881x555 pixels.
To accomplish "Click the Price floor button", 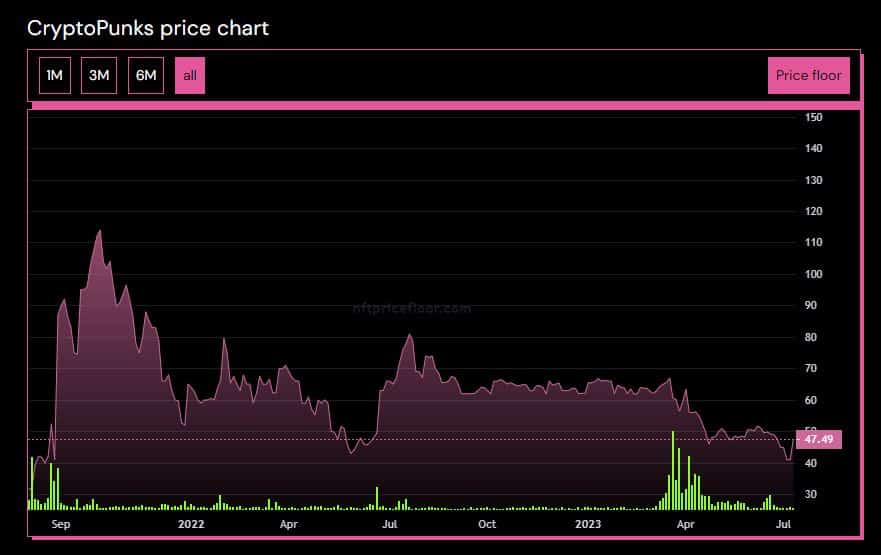I will [809, 75].
